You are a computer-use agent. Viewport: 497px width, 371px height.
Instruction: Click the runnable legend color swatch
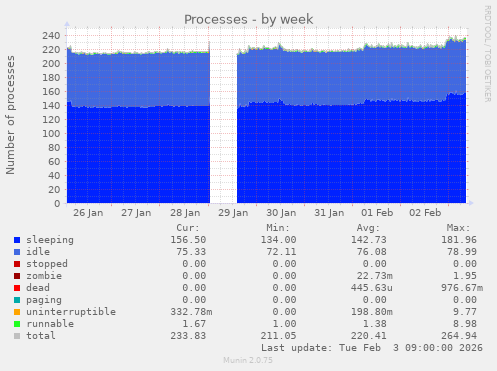click(17, 324)
